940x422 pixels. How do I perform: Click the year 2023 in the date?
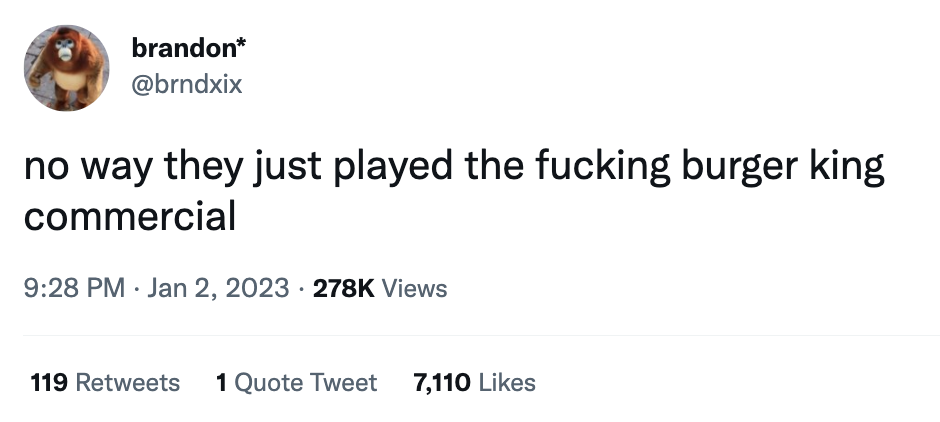(x=259, y=289)
